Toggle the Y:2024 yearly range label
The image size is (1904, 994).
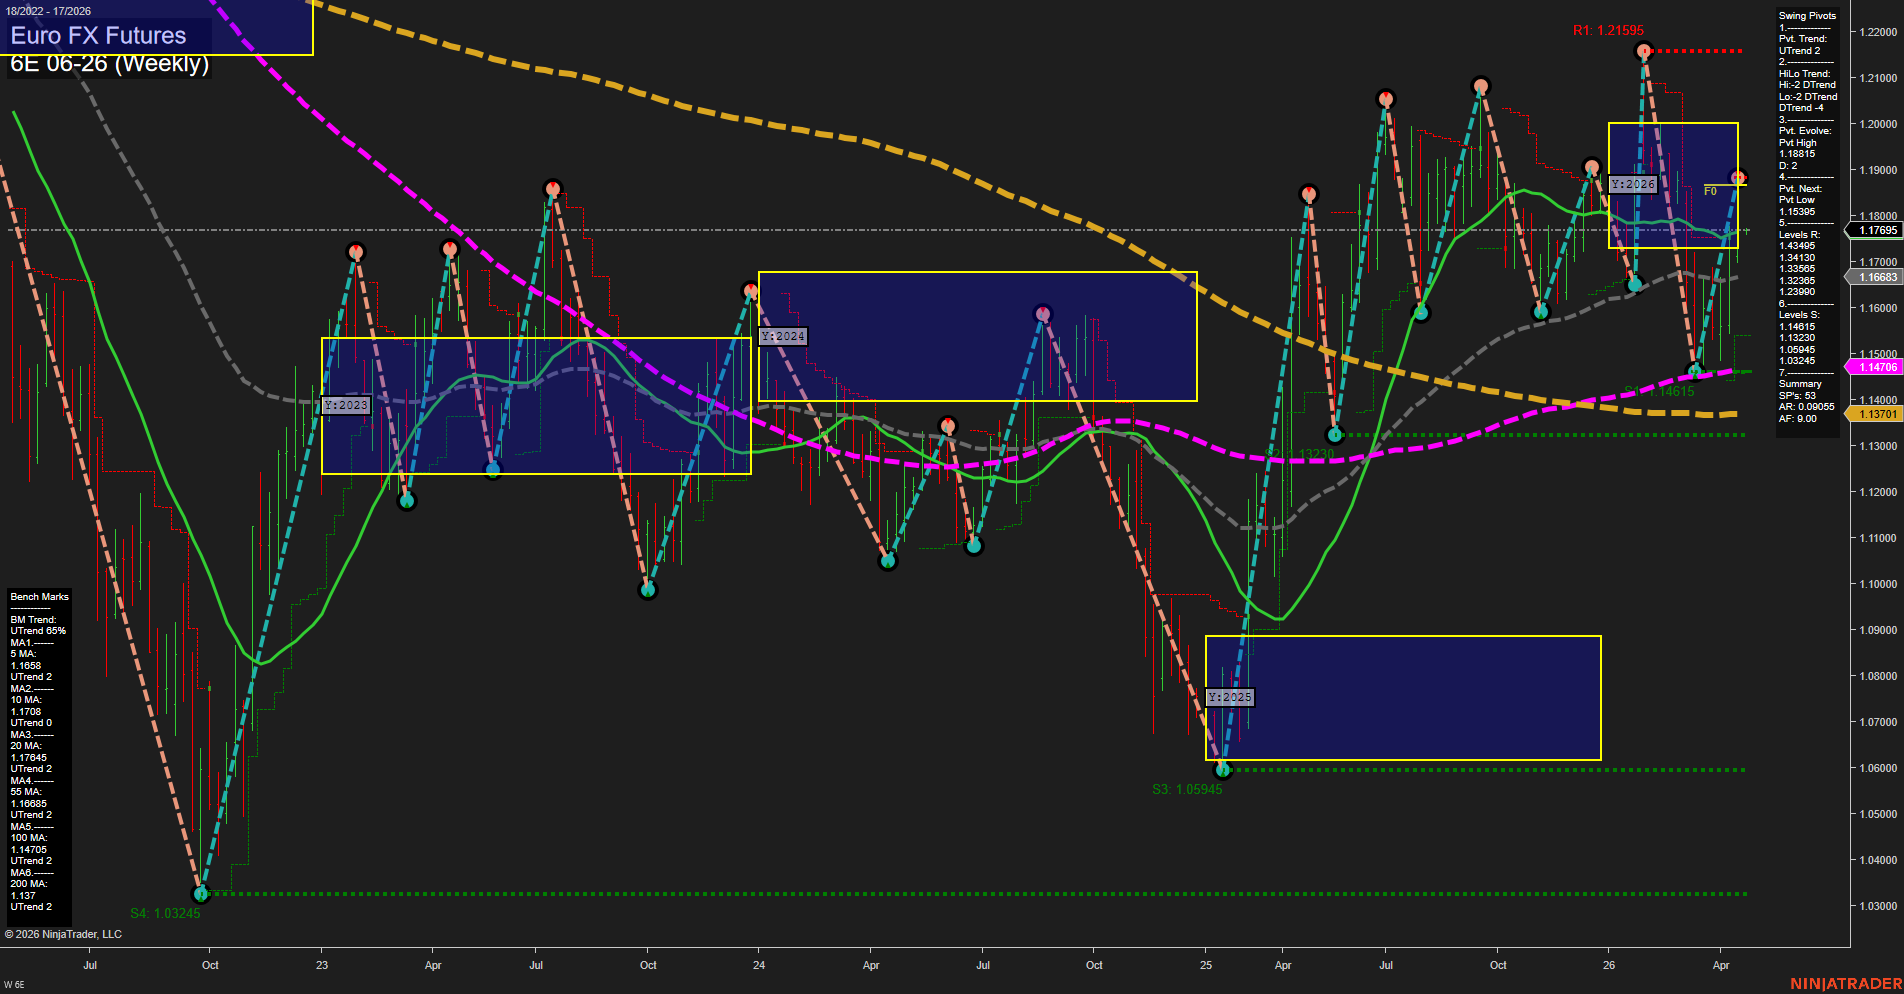click(x=781, y=337)
